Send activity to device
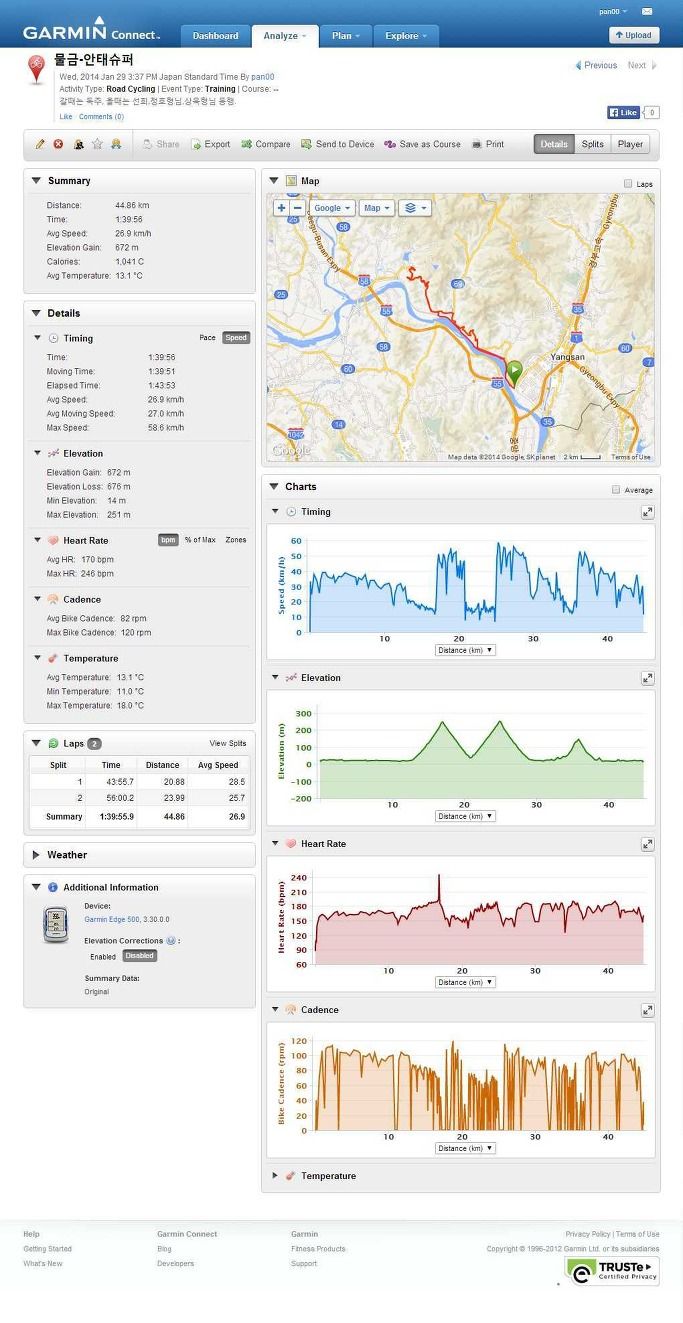Screen dimensions: 683x1323 coord(338,144)
